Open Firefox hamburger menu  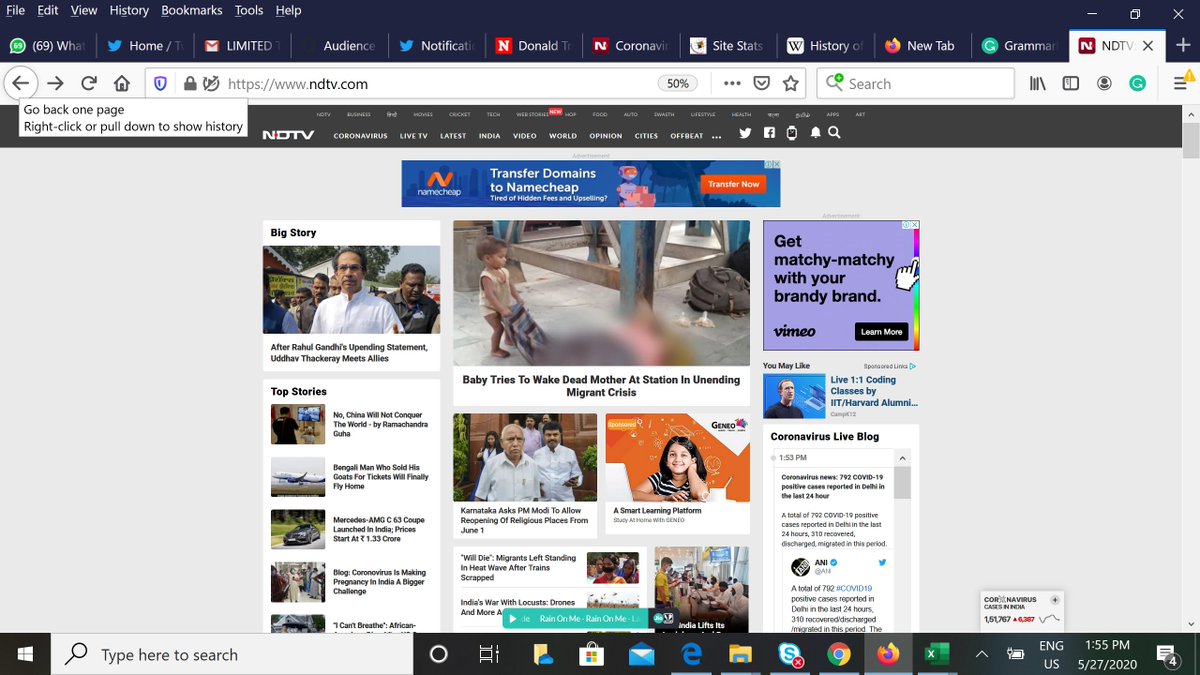coord(1180,84)
